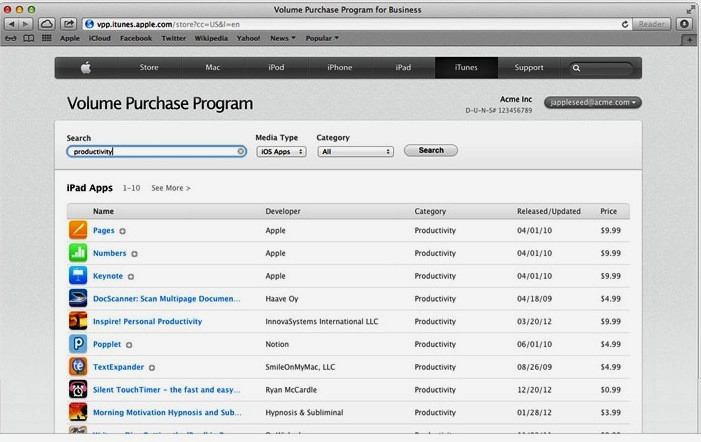Screen dimensions: 701x442
Task: Select the iPhone tab in Apple nav
Action: tap(340, 67)
